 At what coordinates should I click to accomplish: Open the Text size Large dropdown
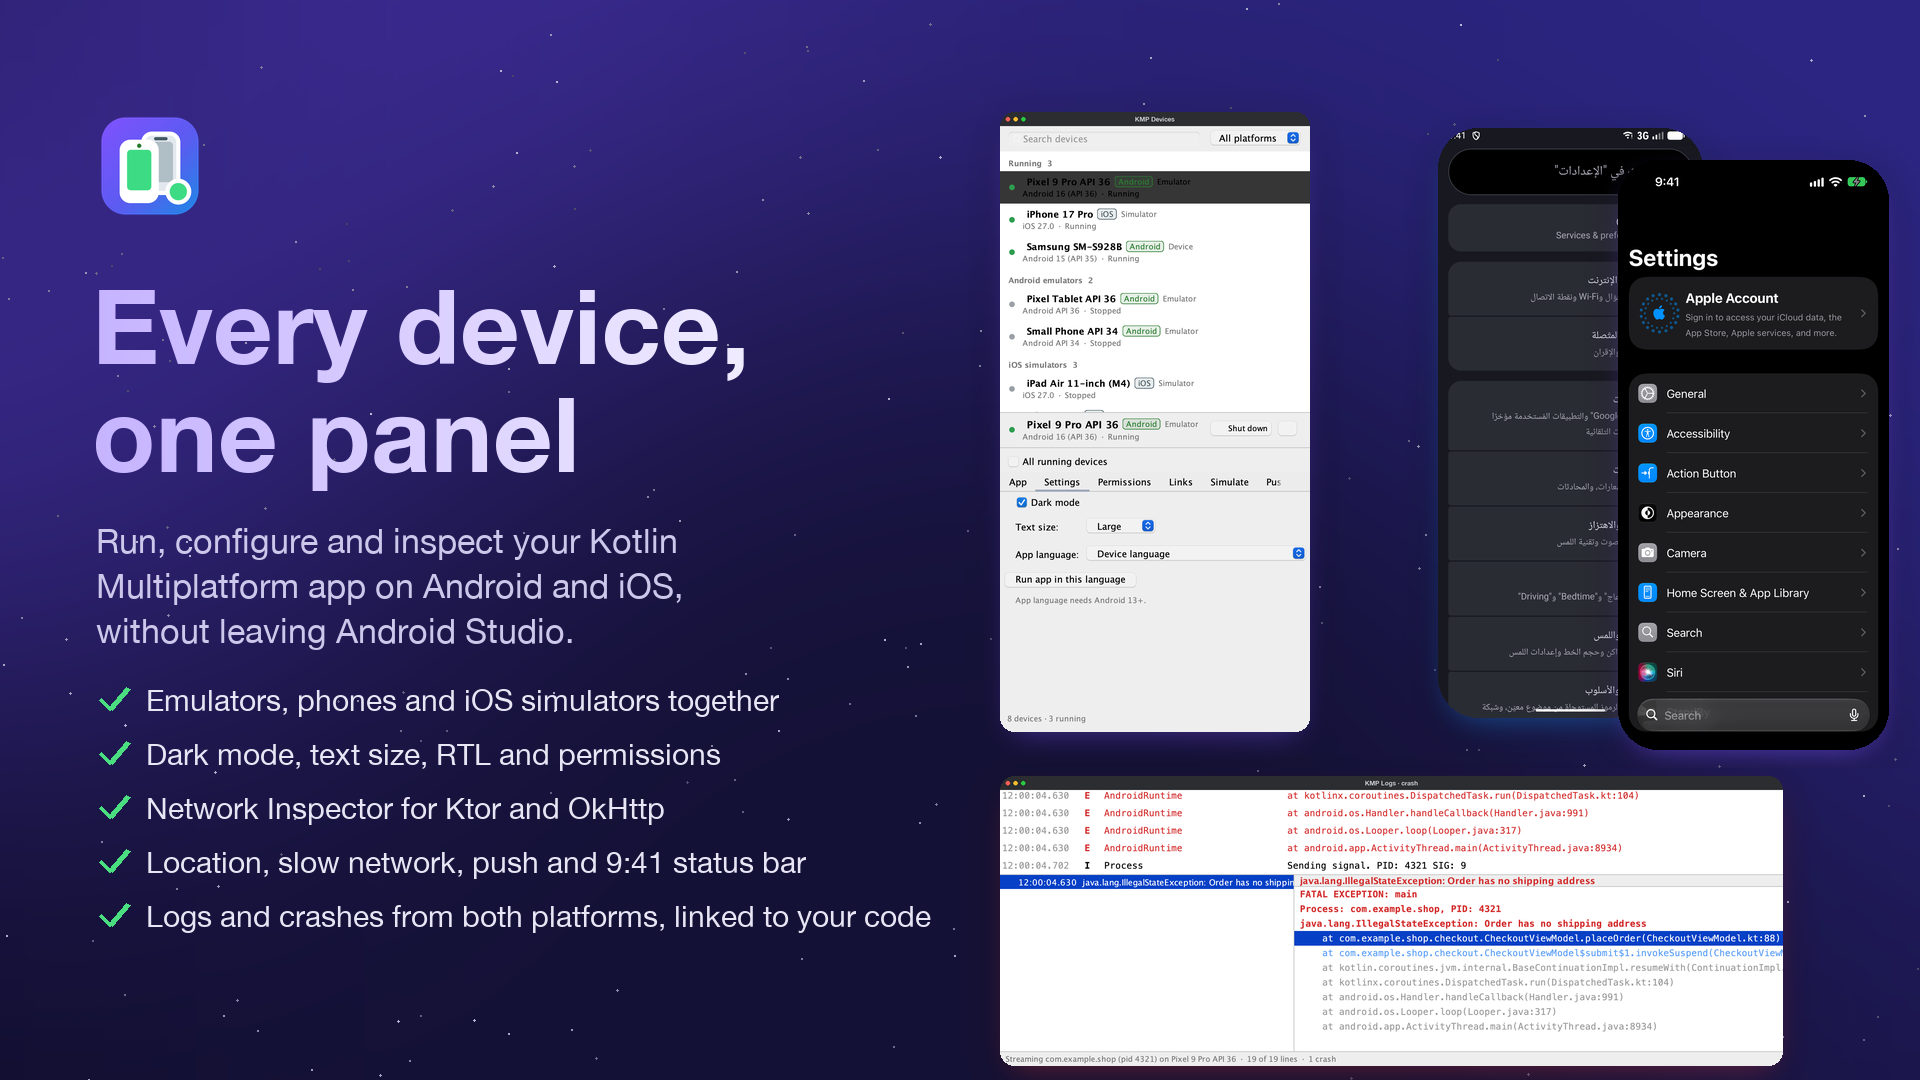click(1121, 526)
